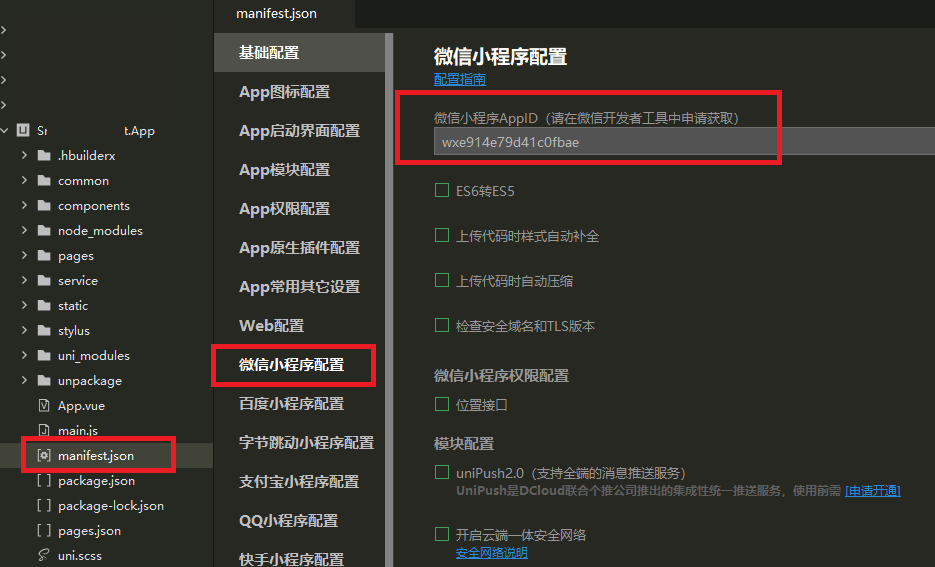Click the pages.json file icon
This screenshot has width=935, height=567.
pos(43,530)
